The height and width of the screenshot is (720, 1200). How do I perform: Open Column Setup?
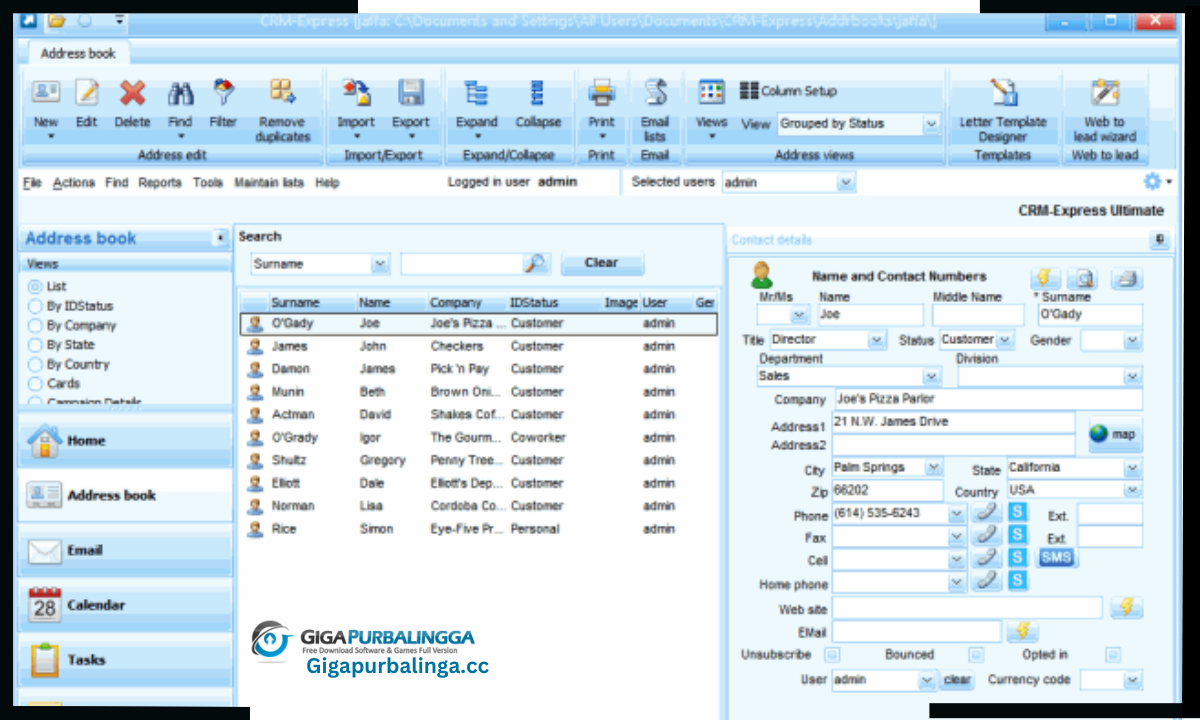[x=788, y=91]
